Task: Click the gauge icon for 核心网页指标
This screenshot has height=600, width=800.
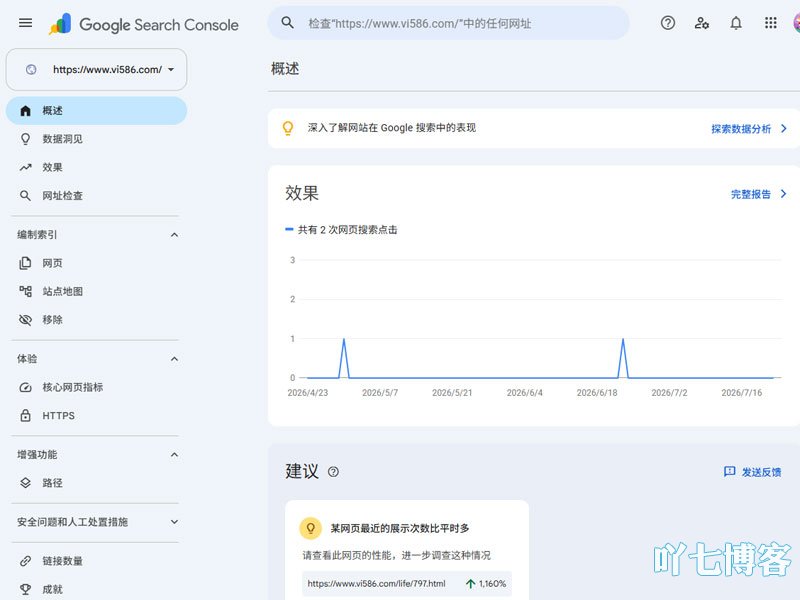Action: tap(26, 387)
